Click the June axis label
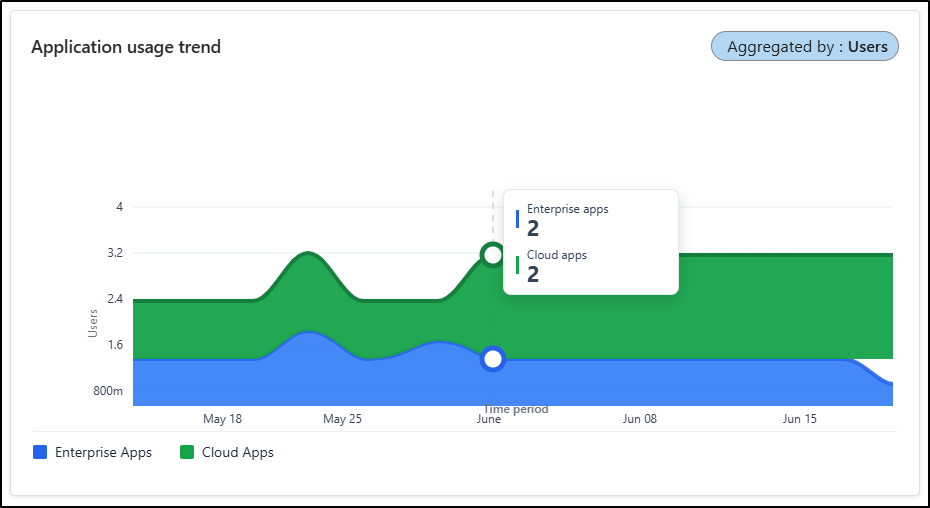This screenshot has height=508, width=930. (489, 419)
